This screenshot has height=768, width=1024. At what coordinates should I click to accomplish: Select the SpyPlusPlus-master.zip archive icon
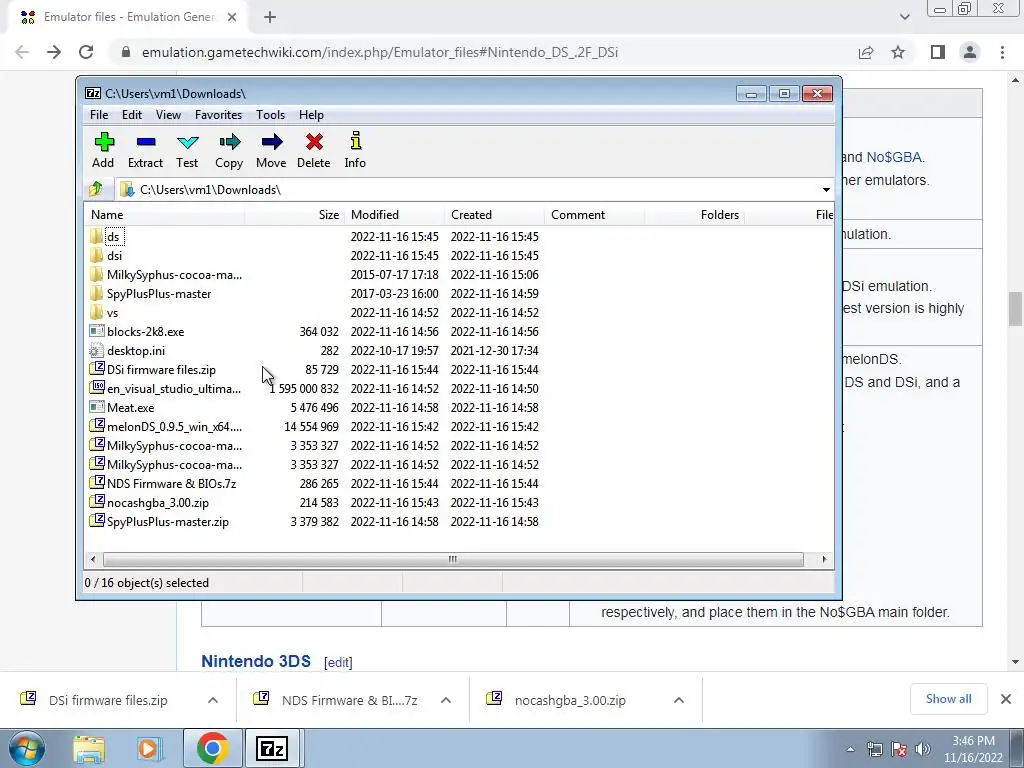coord(97,520)
